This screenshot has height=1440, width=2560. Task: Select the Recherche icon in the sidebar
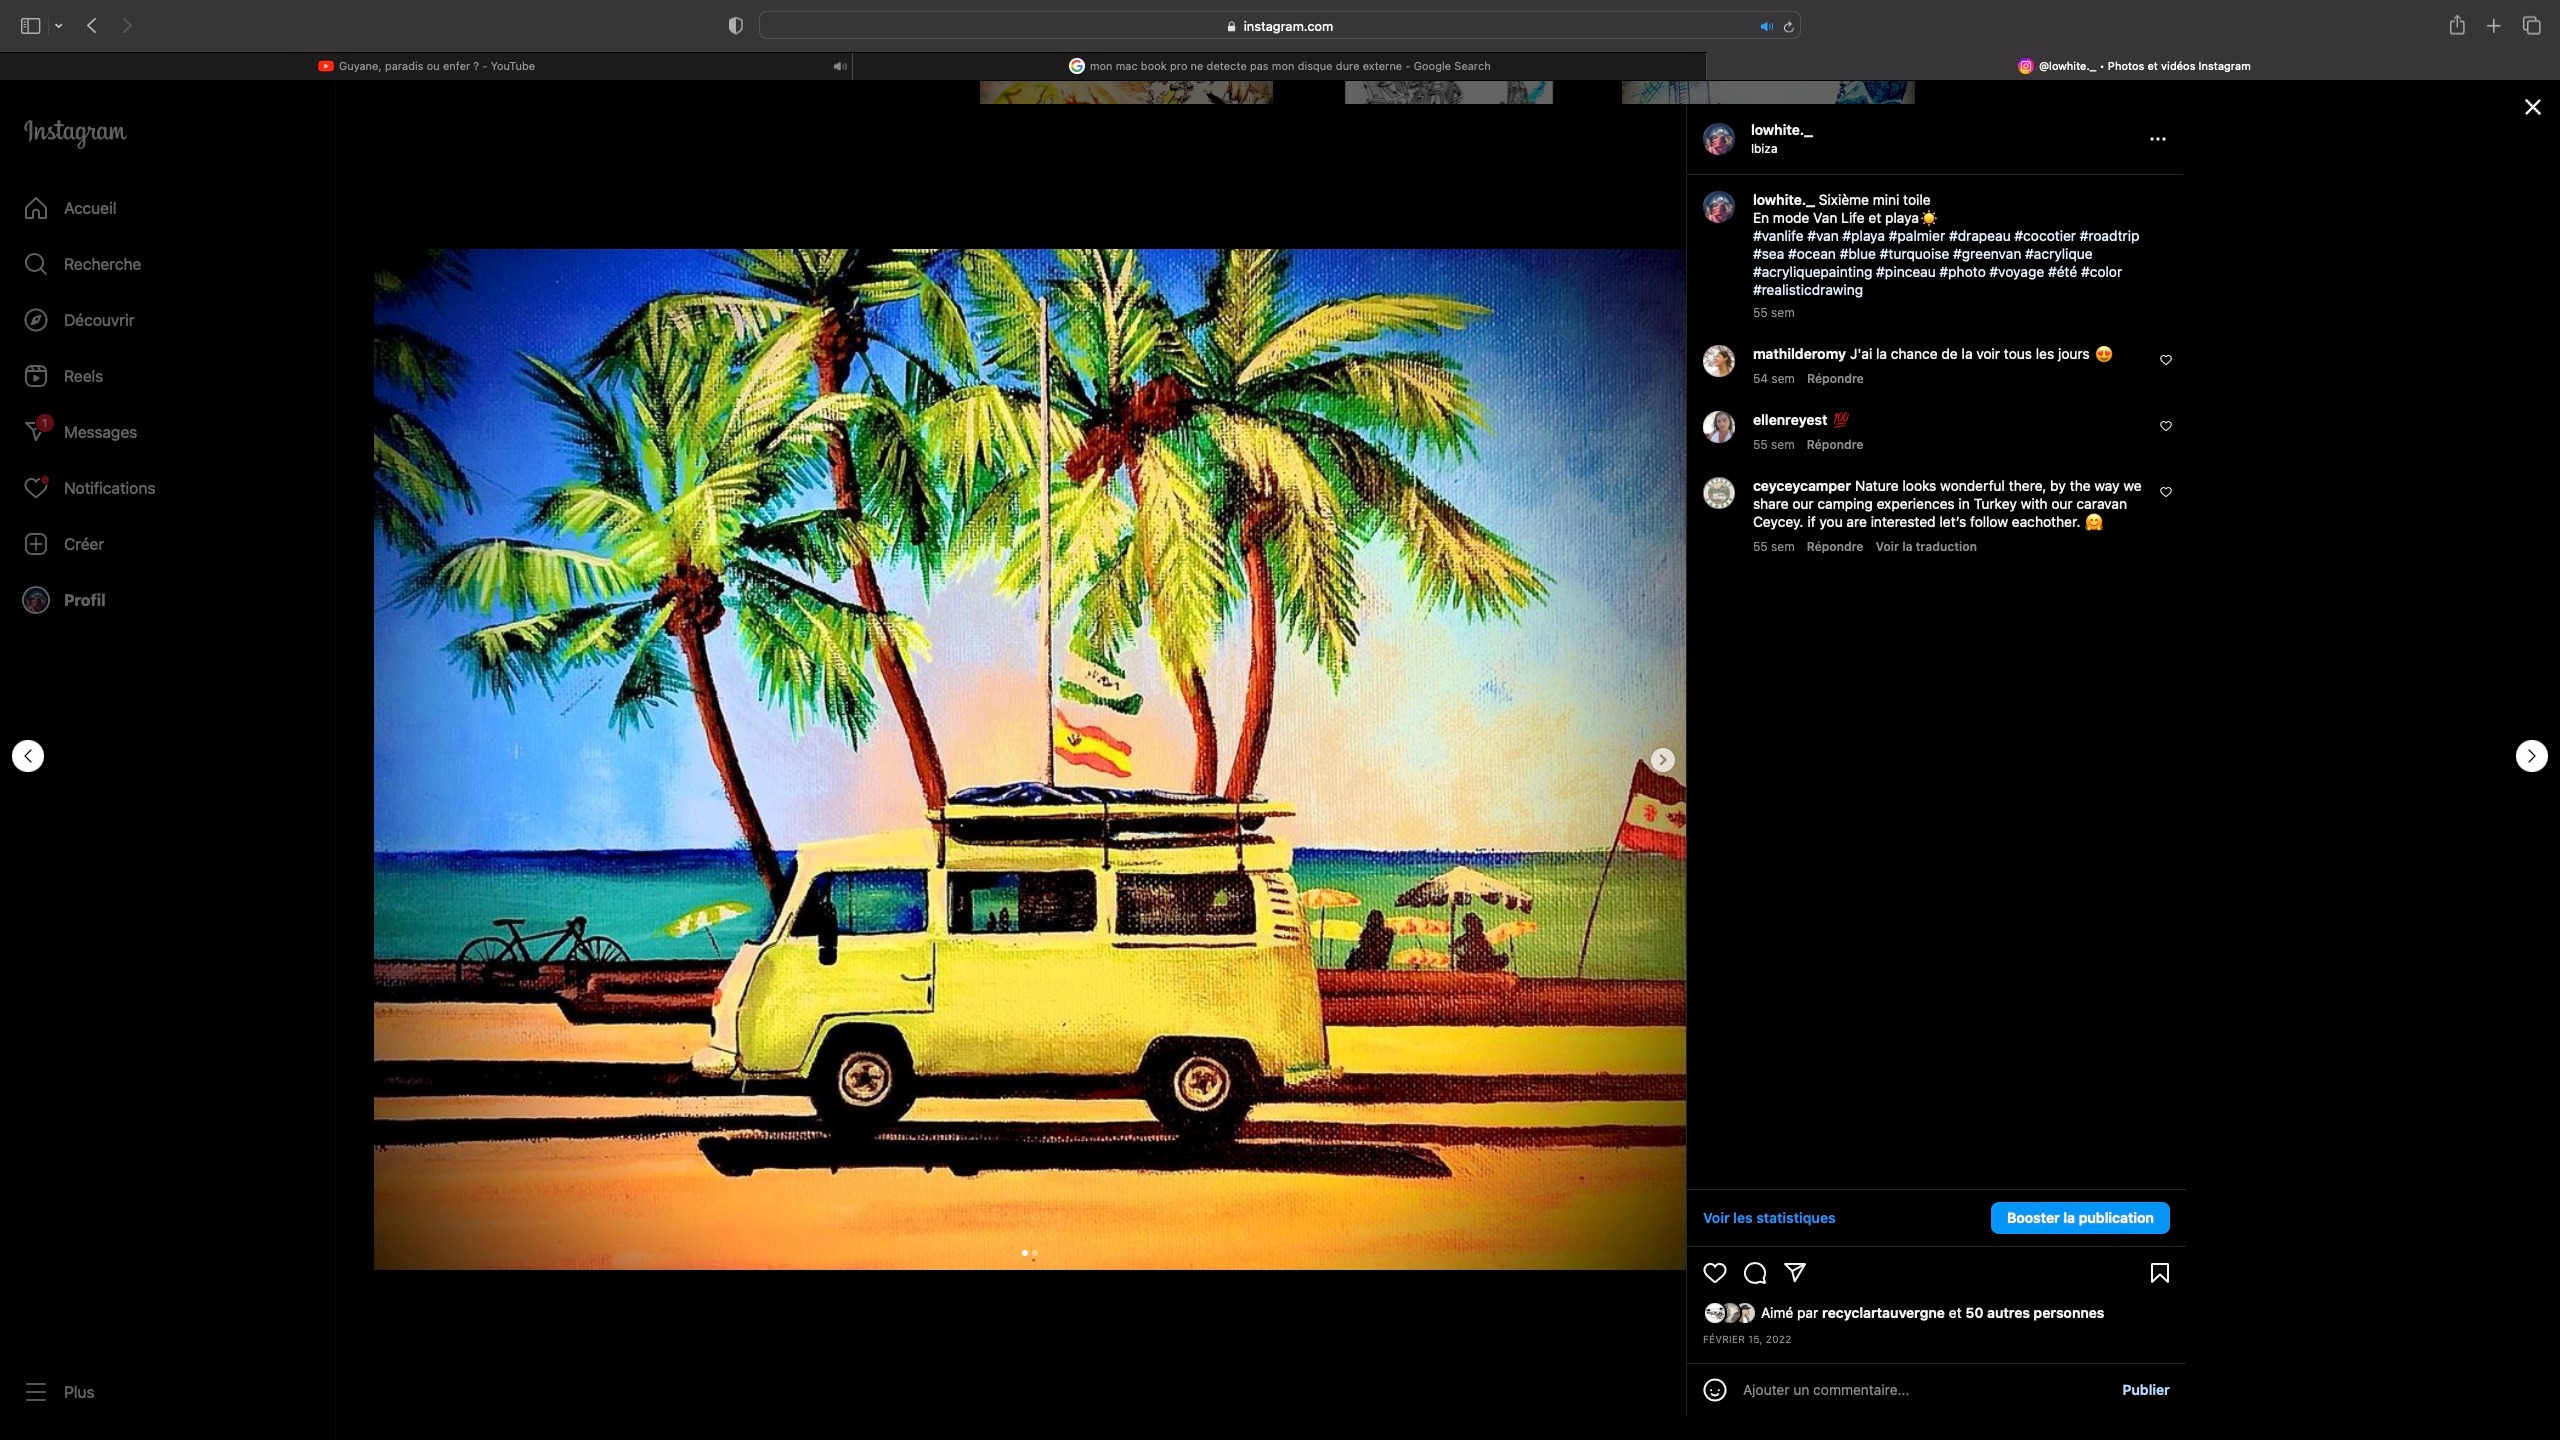(36, 263)
